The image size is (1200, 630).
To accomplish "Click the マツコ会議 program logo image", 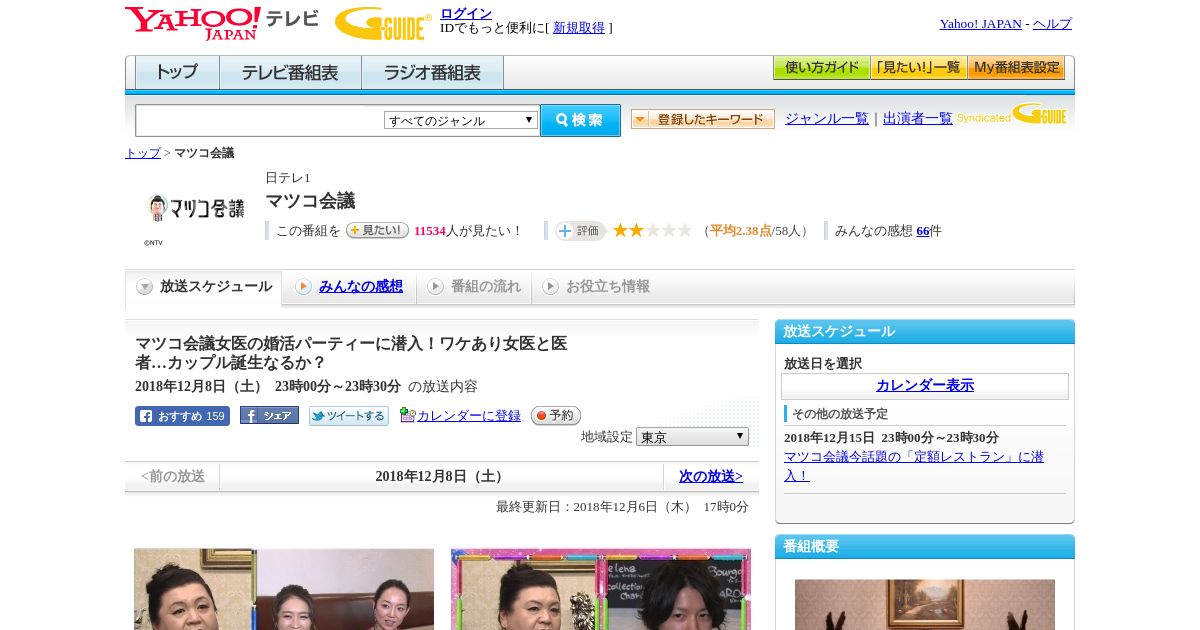I will pyautogui.click(x=195, y=208).
